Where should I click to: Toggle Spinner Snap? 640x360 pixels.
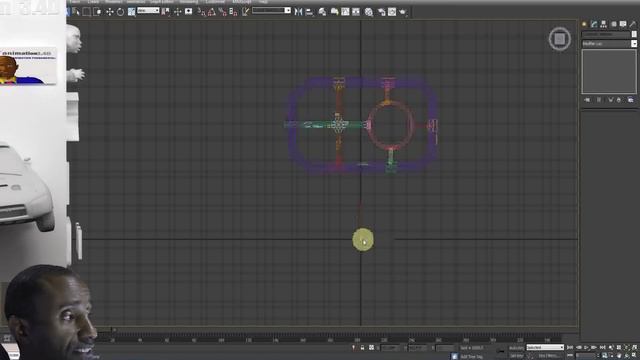pyautogui.click(x=233, y=12)
